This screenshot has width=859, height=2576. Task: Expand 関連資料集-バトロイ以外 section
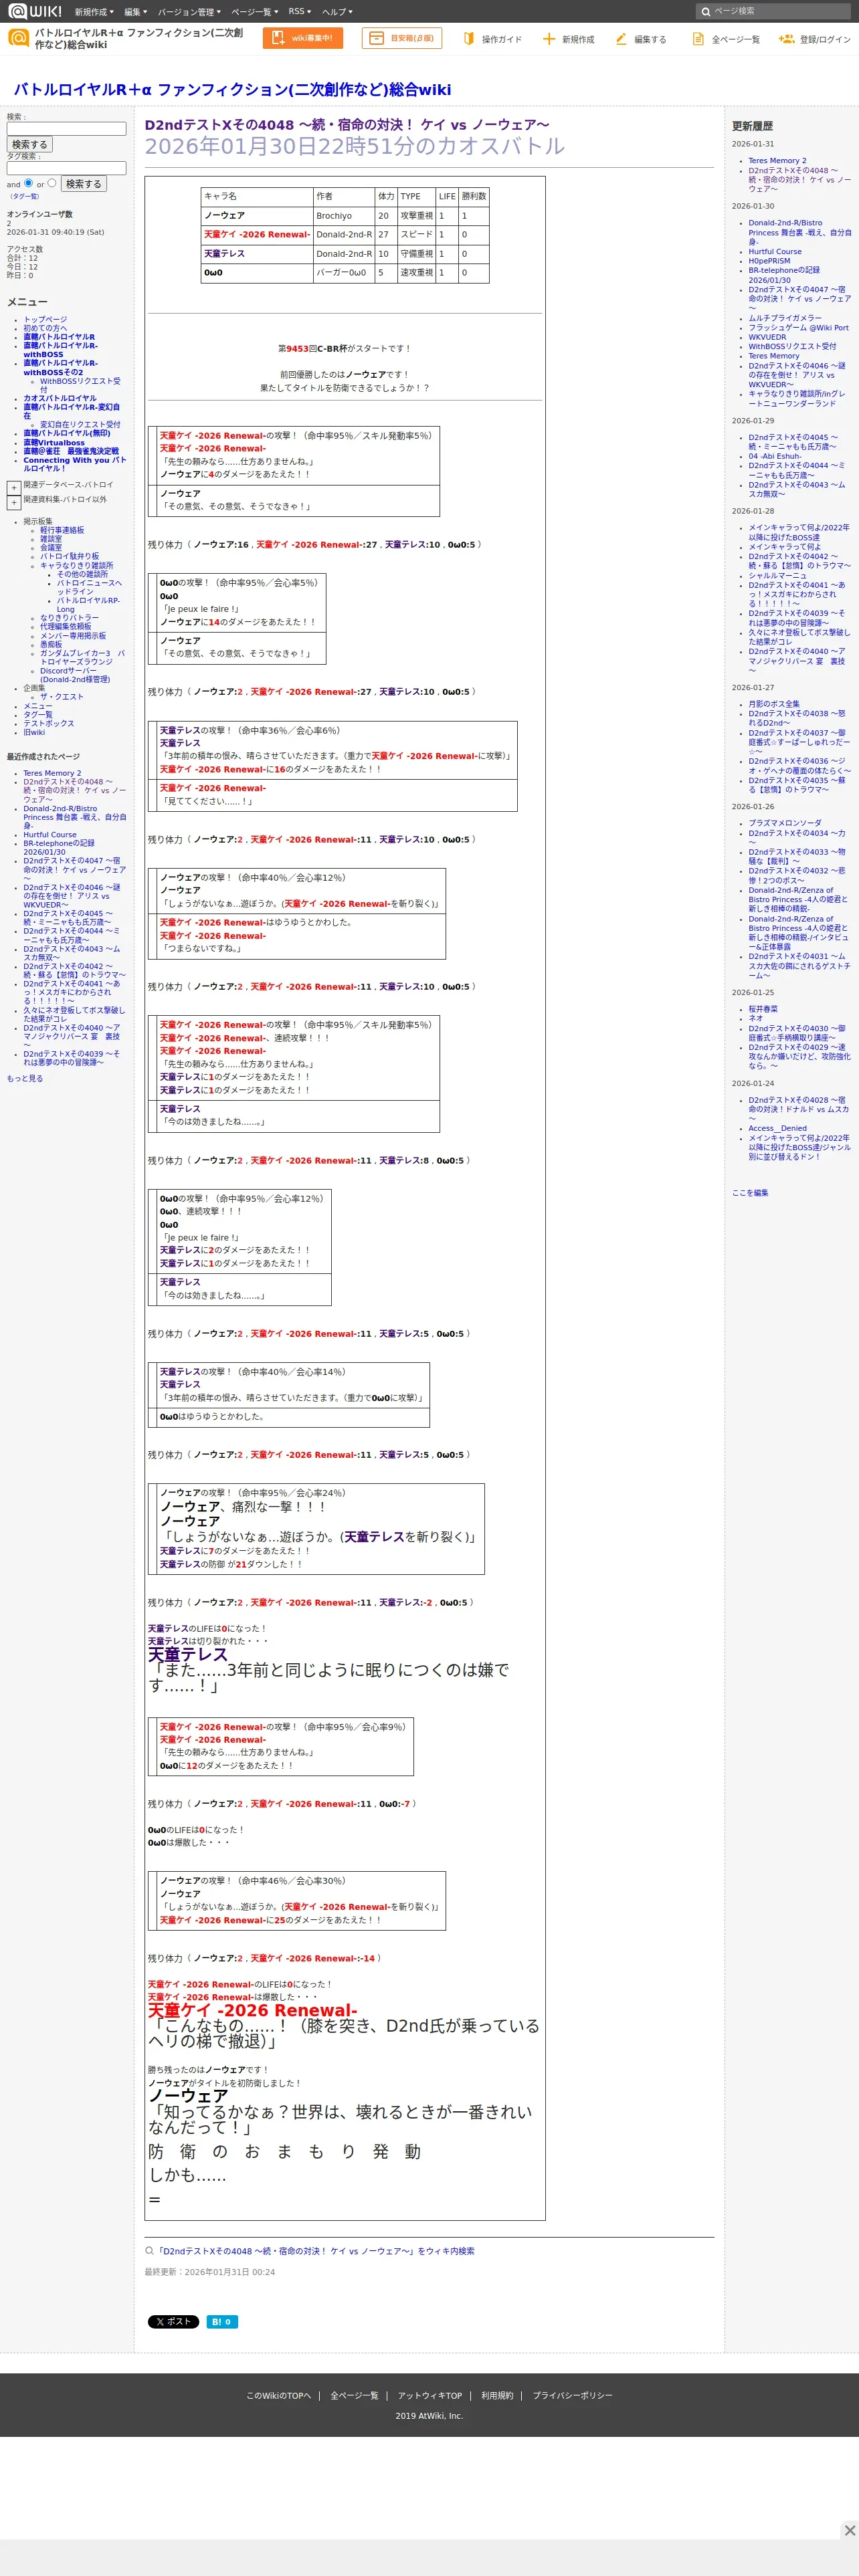pyautogui.click(x=14, y=503)
